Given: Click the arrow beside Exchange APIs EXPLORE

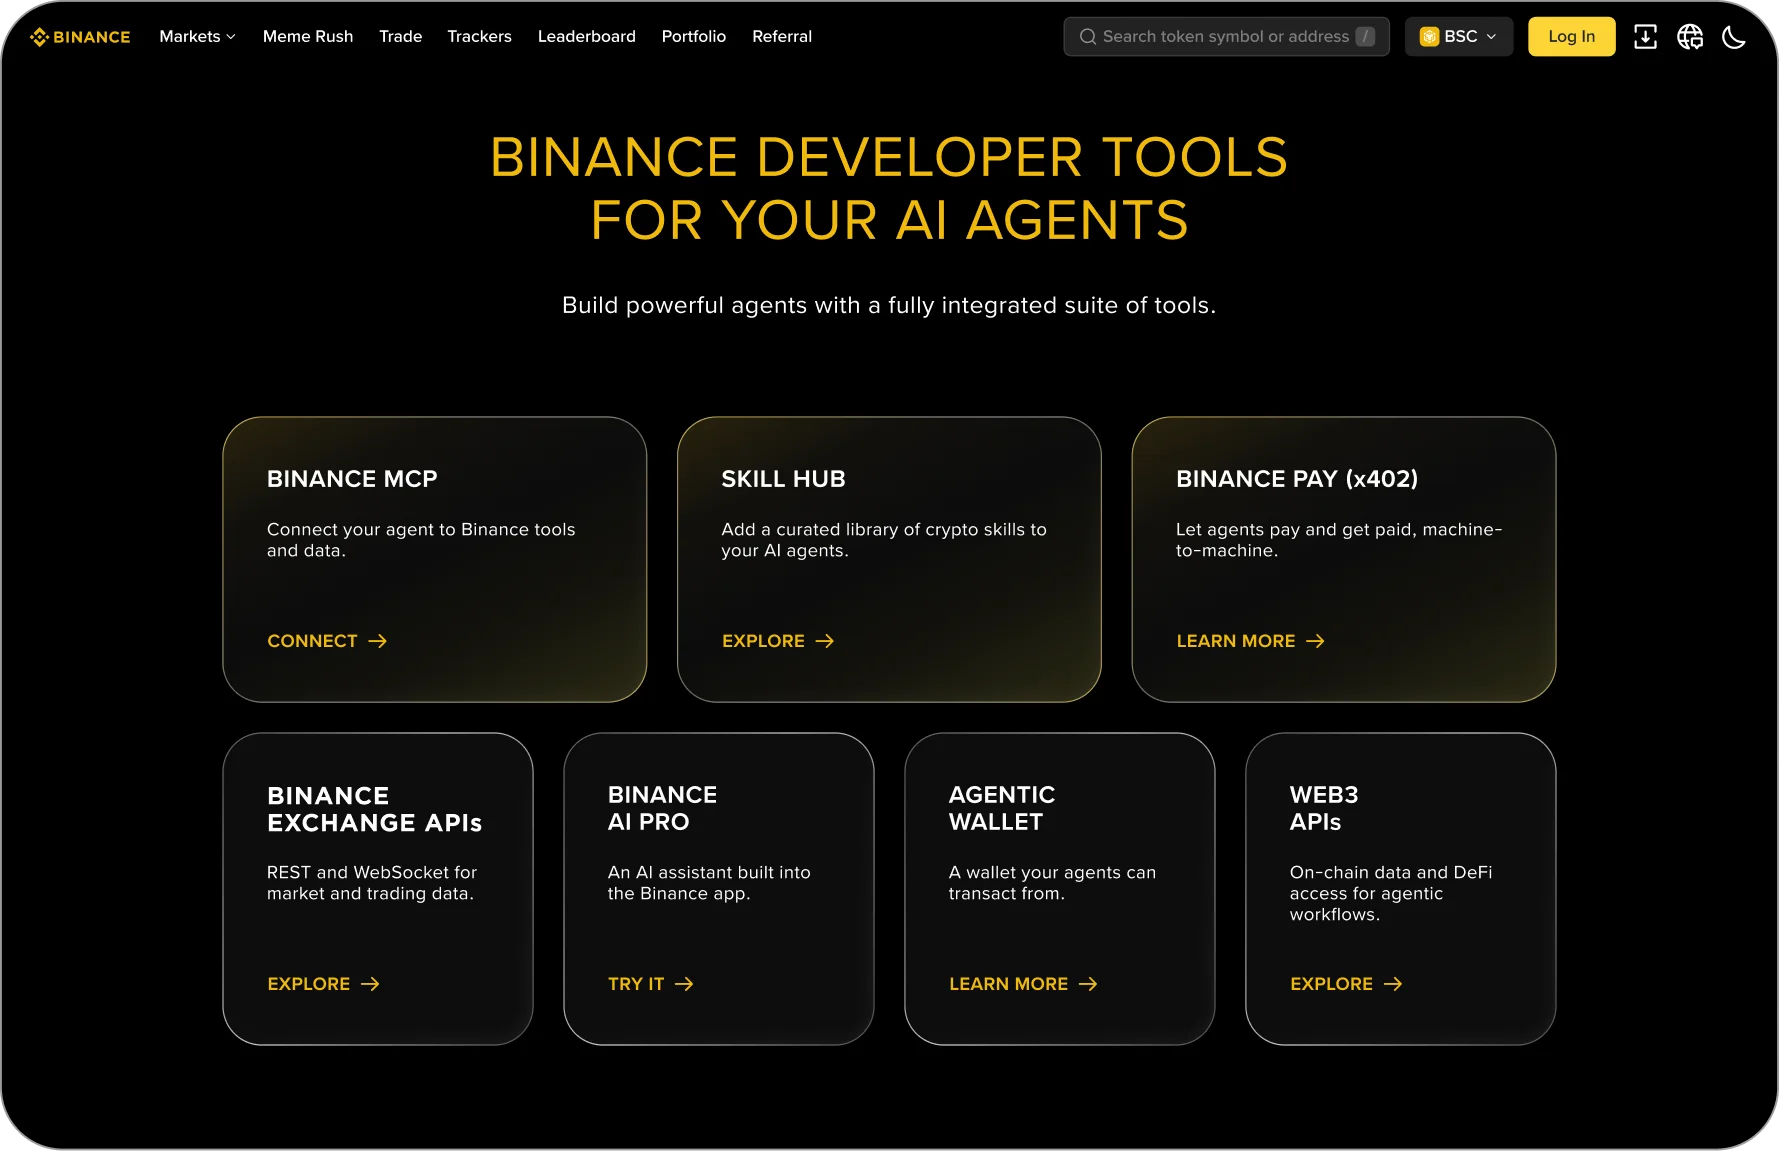Looking at the screenshot, I should click(x=370, y=984).
